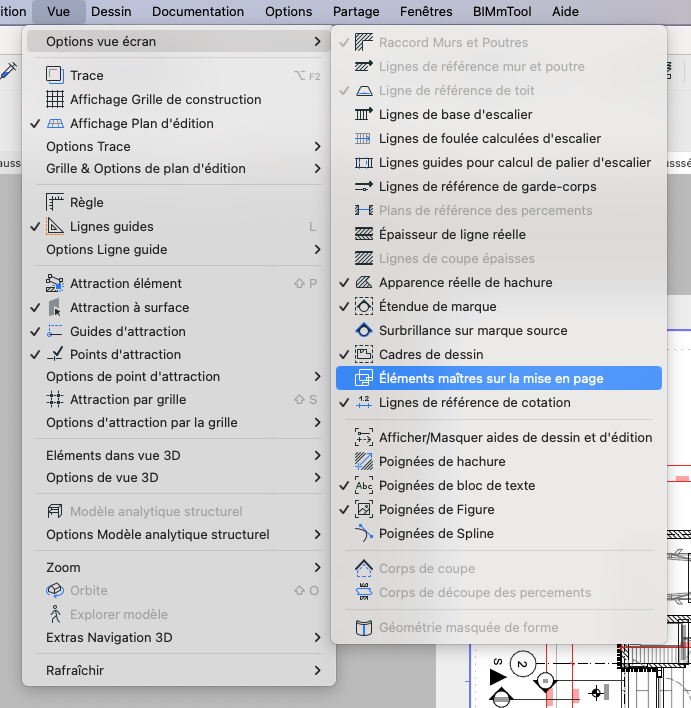The height and width of the screenshot is (708, 691).
Task: Click the Lignes de référence de garde-corps icon
Action: (x=364, y=186)
